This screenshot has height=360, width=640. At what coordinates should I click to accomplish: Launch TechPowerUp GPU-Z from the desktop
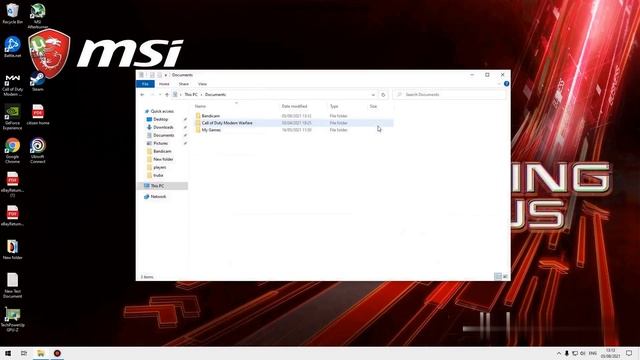[x=12, y=320]
